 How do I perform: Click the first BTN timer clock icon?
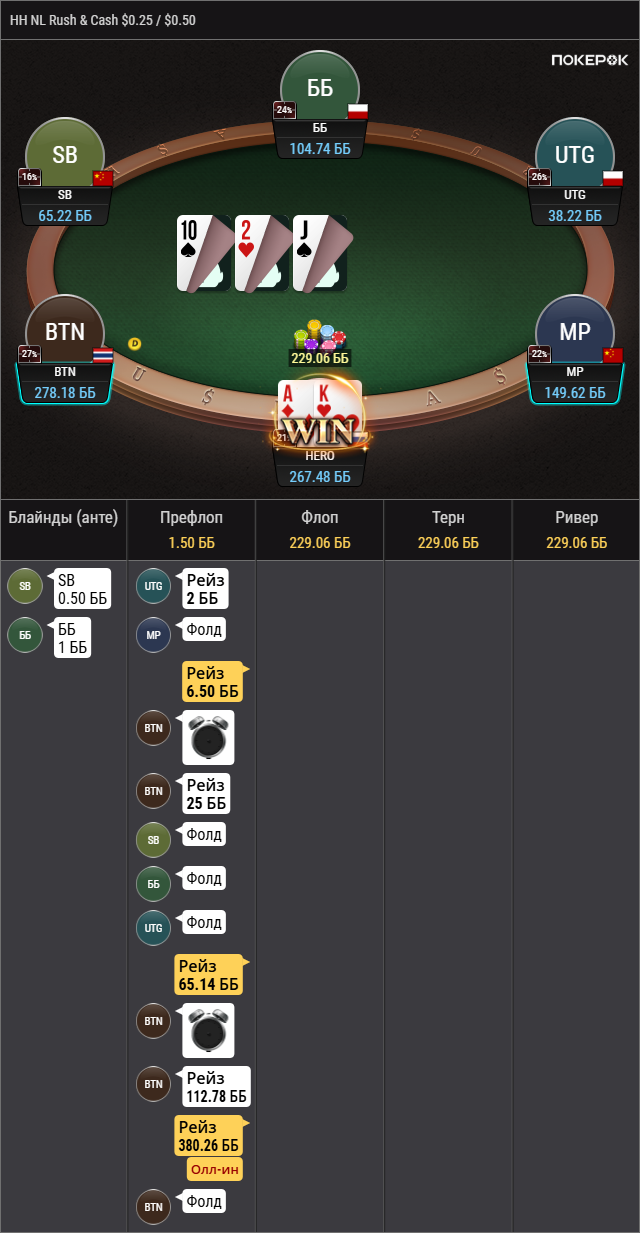[208, 738]
